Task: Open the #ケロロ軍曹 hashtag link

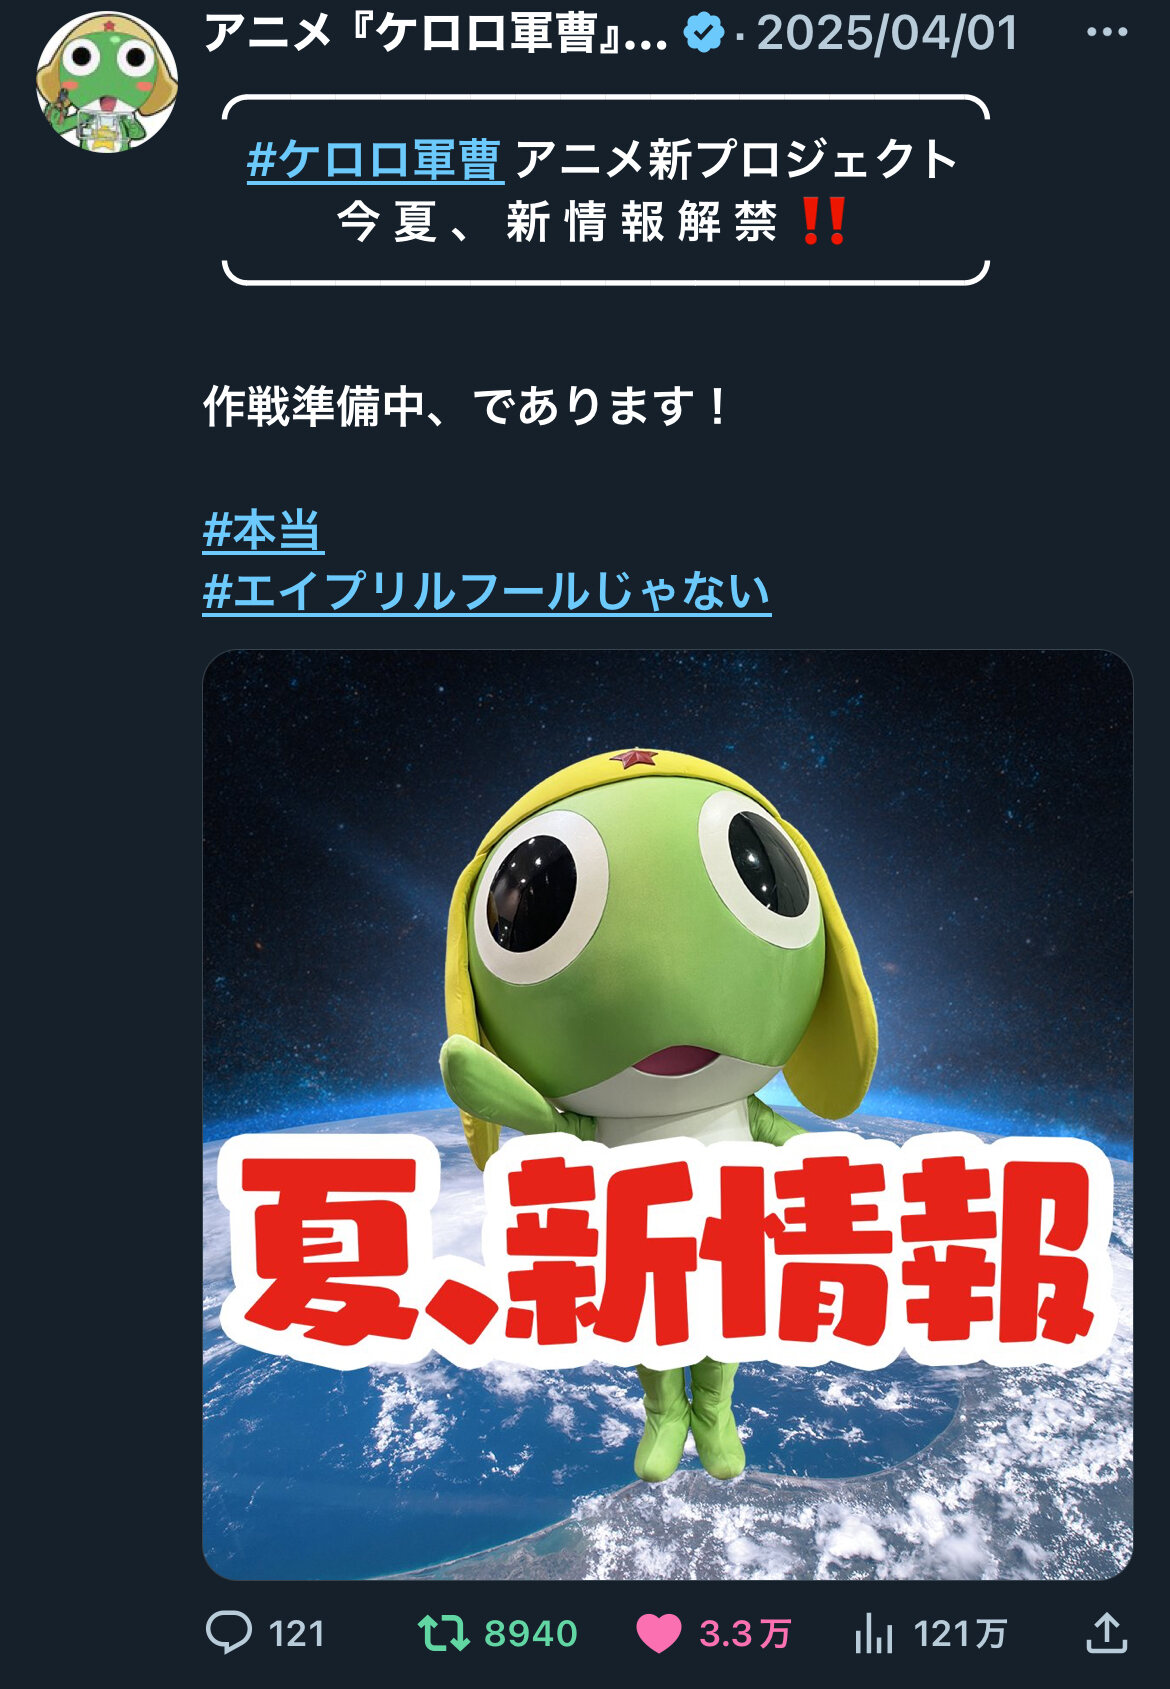Action: click(375, 160)
